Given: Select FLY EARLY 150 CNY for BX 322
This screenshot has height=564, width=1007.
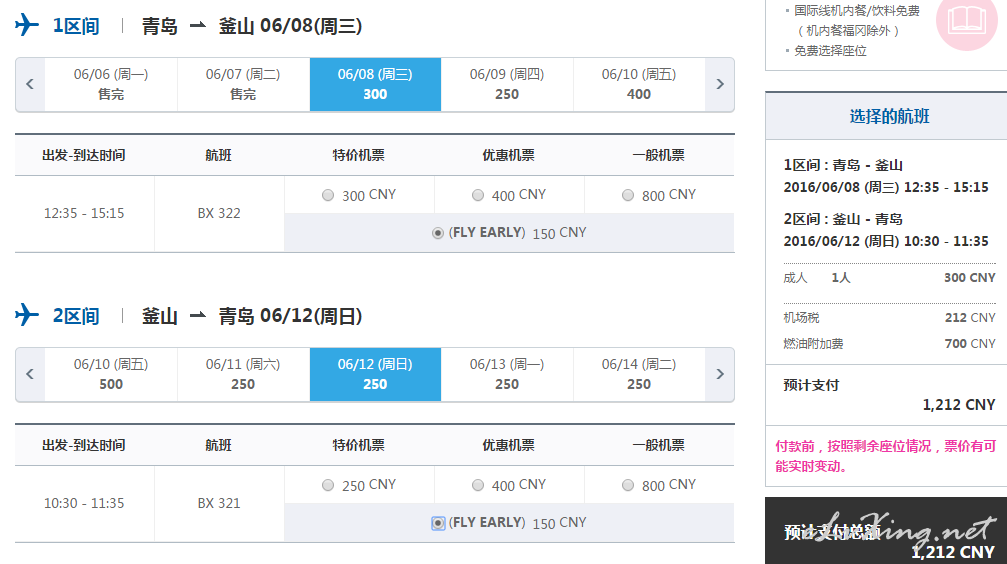Looking at the screenshot, I should [438, 233].
